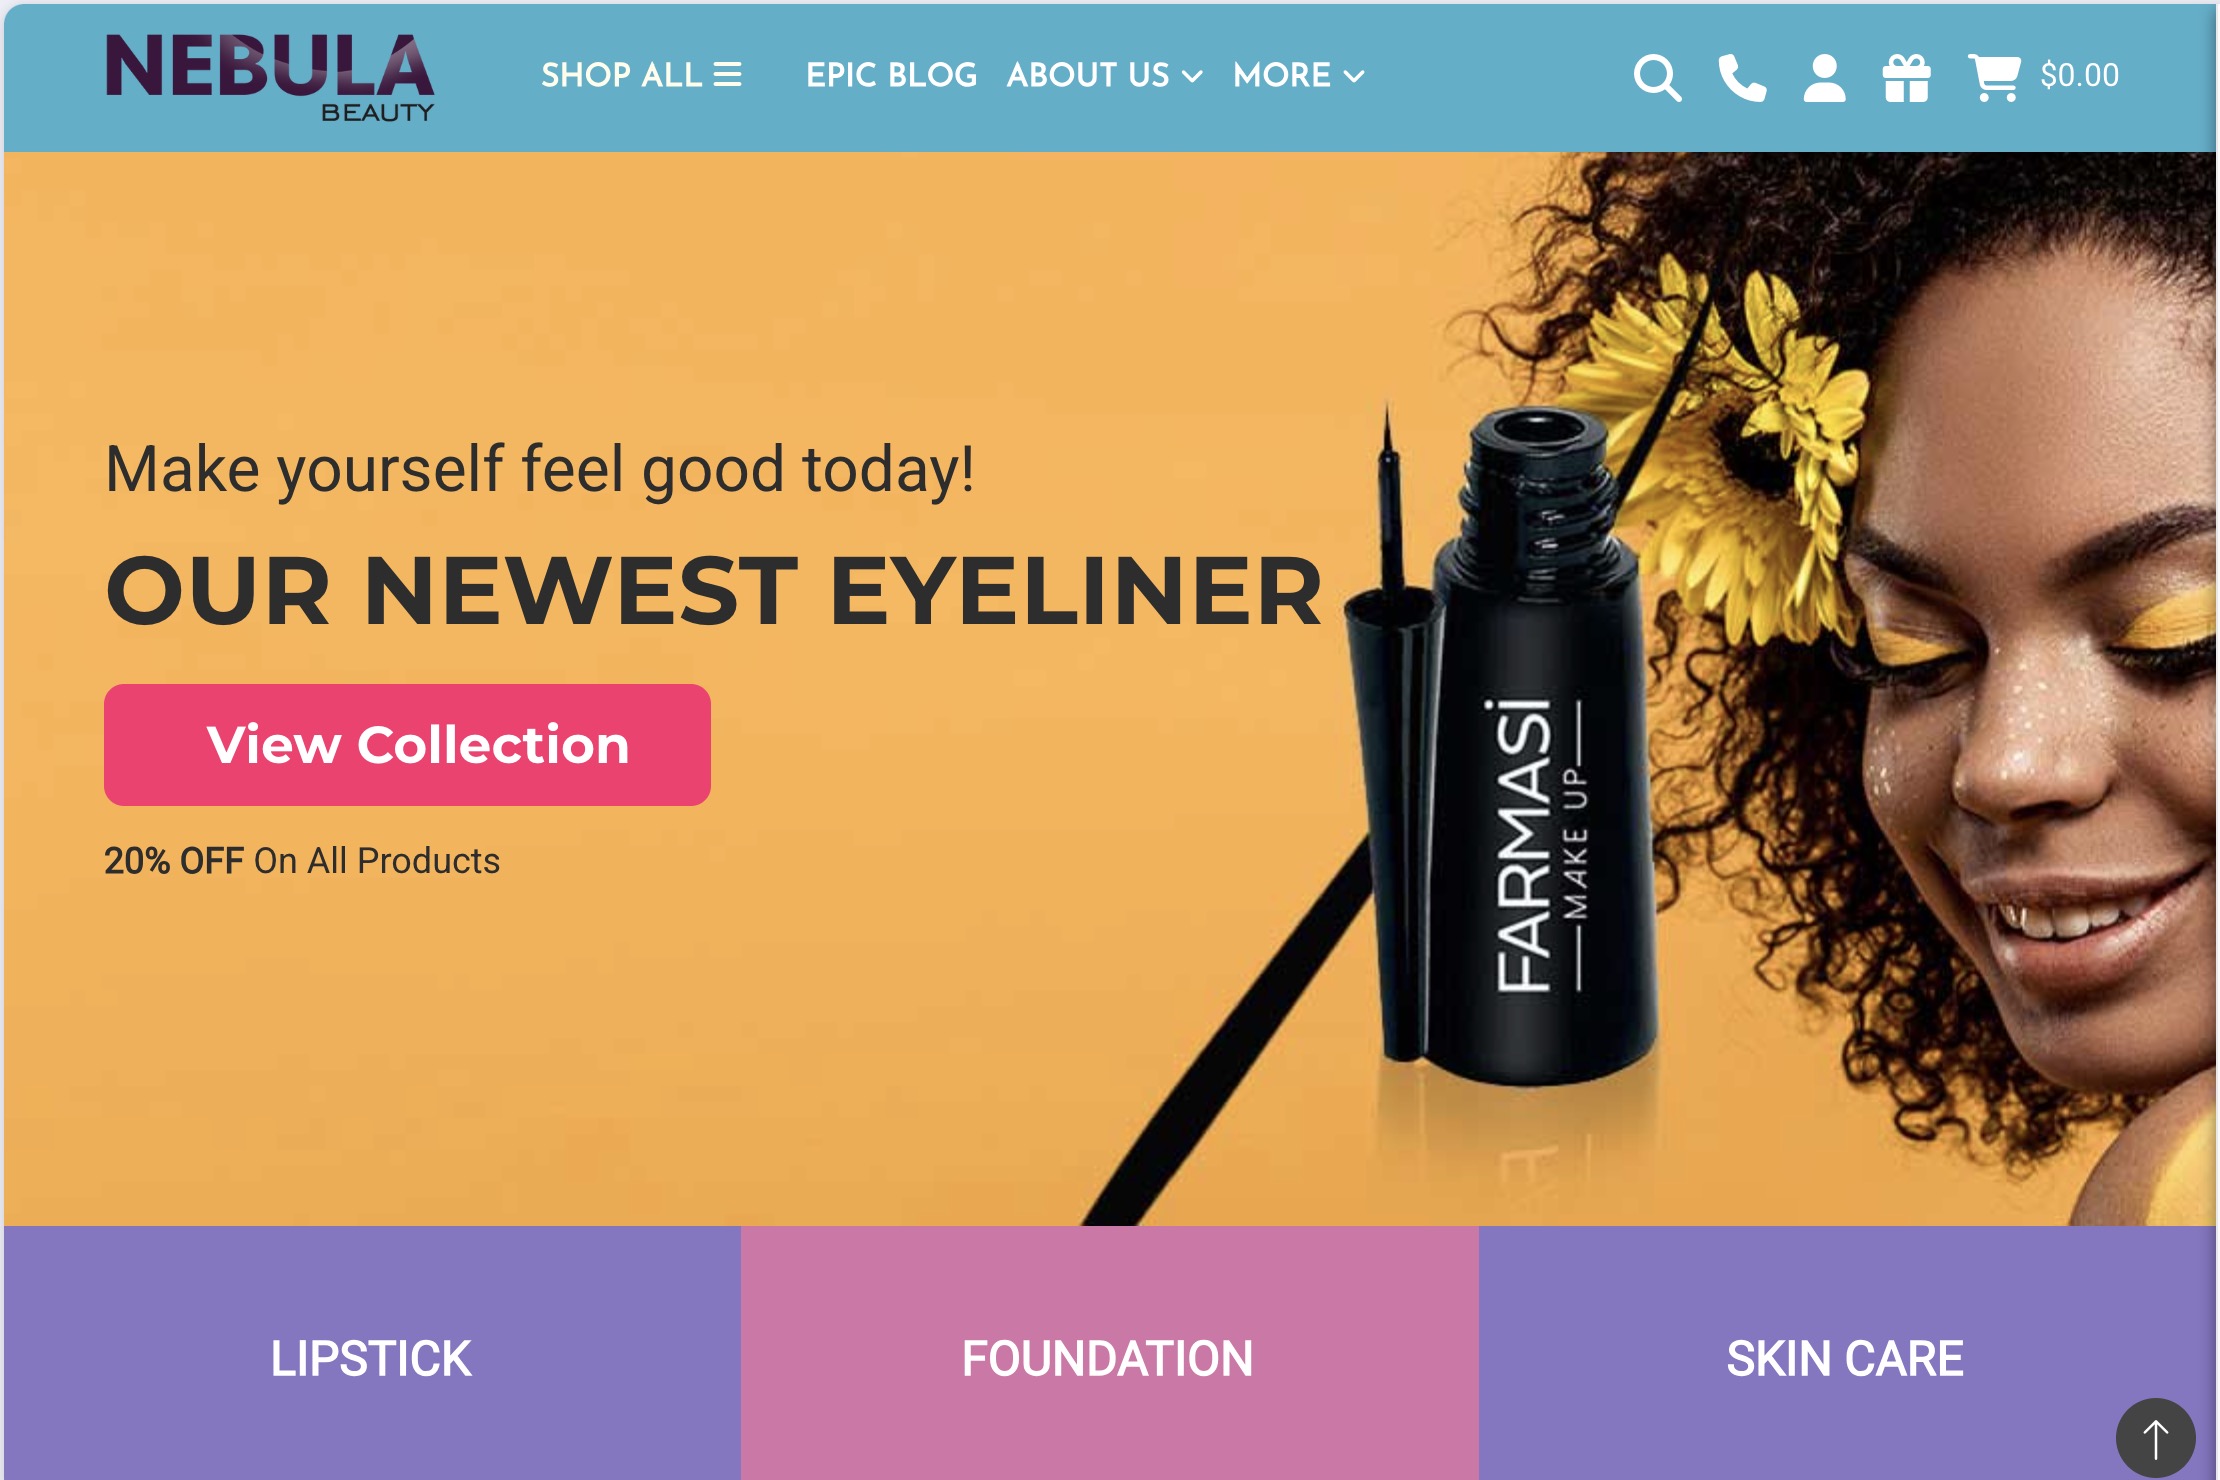Click the Nebula Beauty logo
Screen dimensions: 2220x1480
(x=270, y=78)
